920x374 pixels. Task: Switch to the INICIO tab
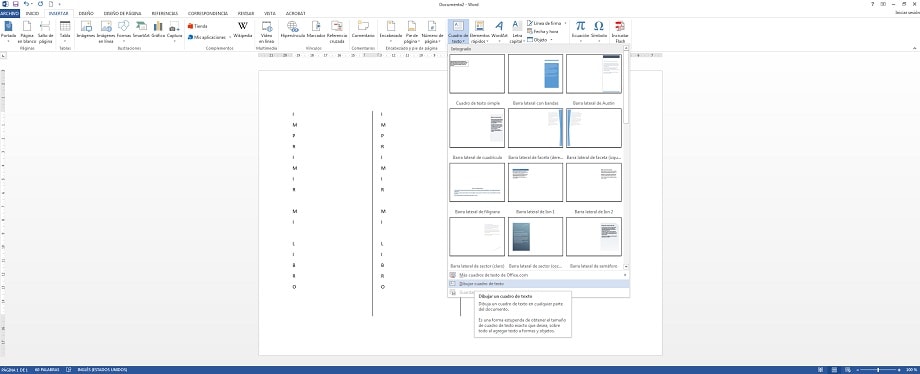(32, 13)
